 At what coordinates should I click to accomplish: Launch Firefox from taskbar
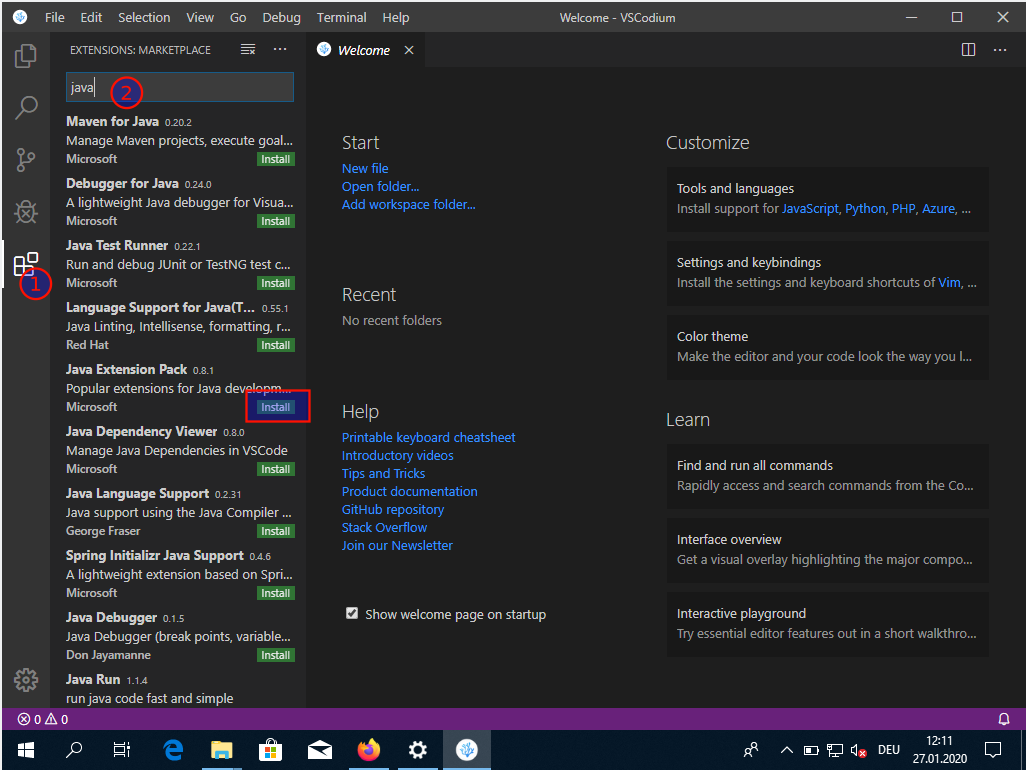(x=368, y=750)
